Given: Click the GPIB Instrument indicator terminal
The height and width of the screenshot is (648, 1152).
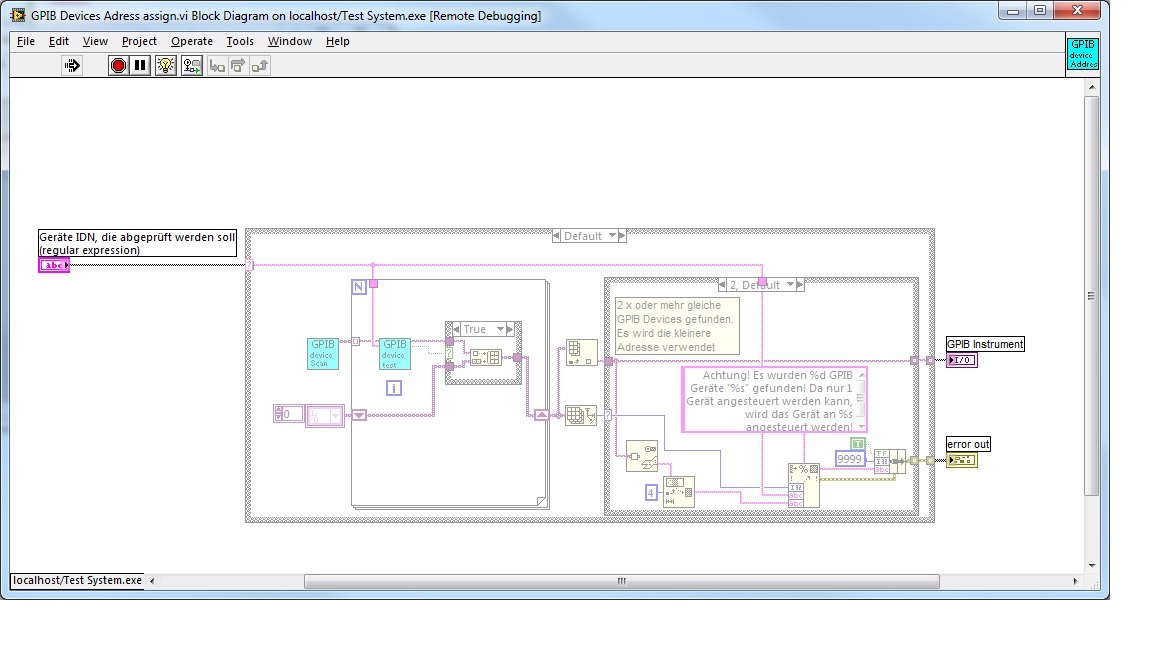Looking at the screenshot, I should coord(961,360).
